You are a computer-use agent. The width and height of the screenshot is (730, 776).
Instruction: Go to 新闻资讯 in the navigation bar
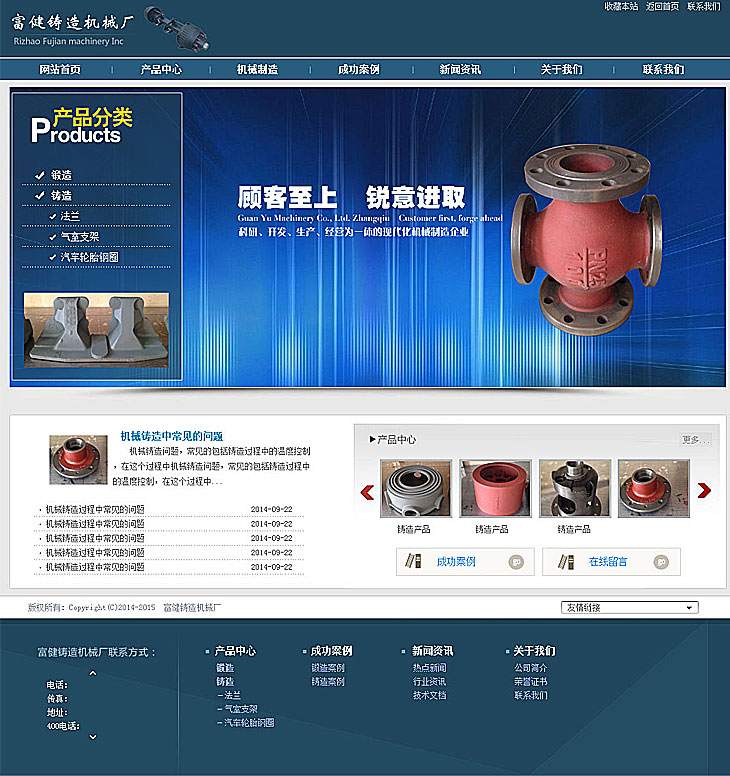(x=460, y=69)
